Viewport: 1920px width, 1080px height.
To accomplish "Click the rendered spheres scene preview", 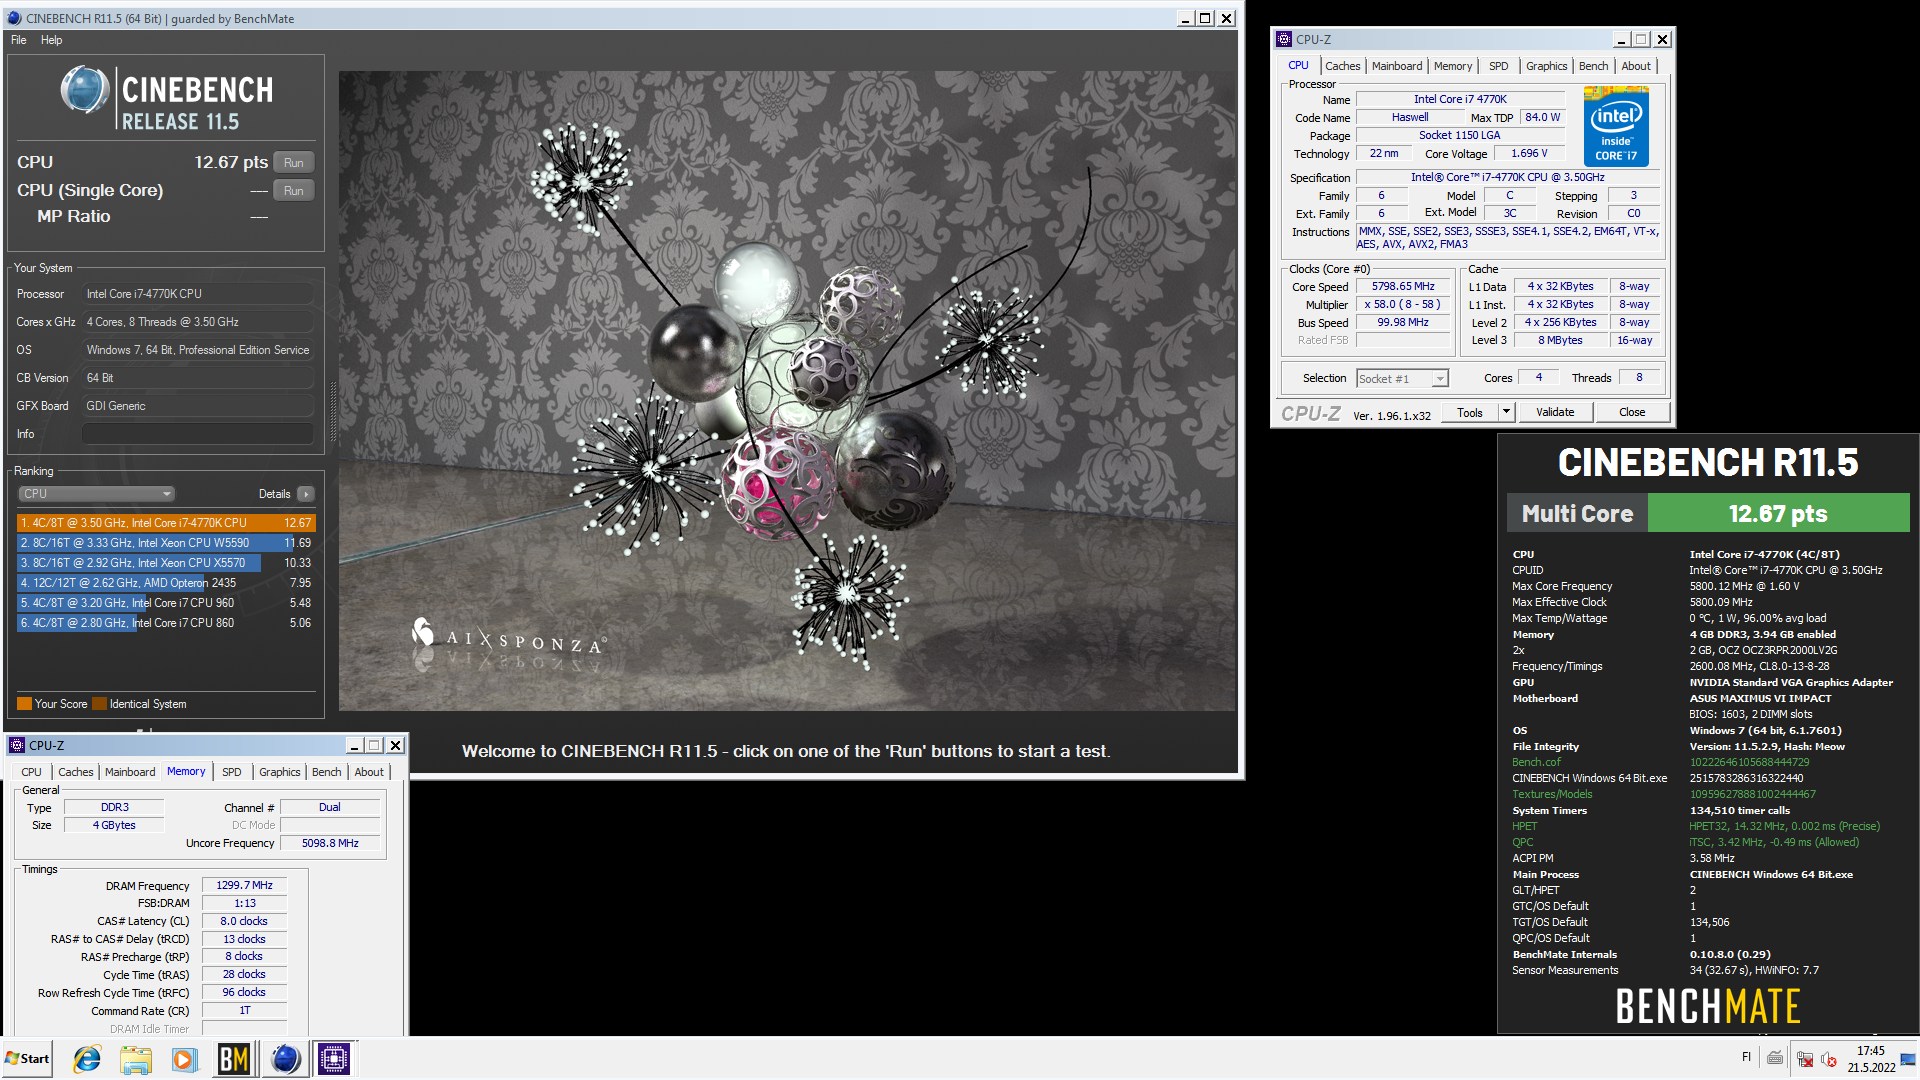I will (787, 391).
